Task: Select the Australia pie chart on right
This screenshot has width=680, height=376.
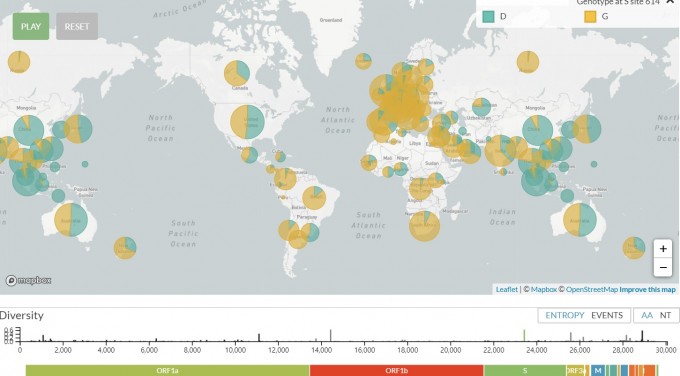Action: [x=580, y=219]
